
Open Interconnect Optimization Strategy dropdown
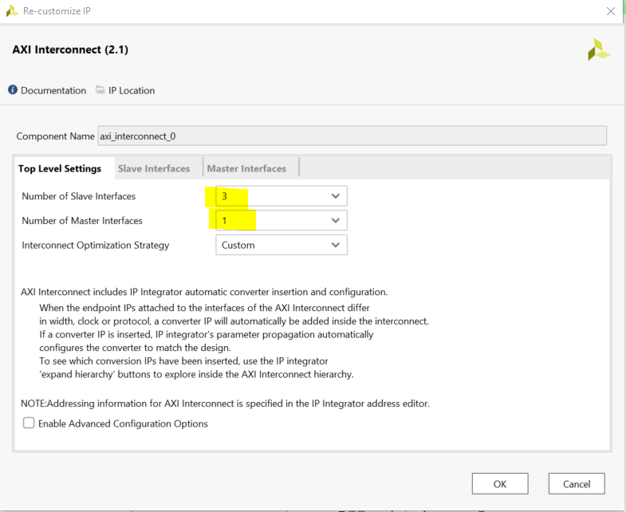281,245
